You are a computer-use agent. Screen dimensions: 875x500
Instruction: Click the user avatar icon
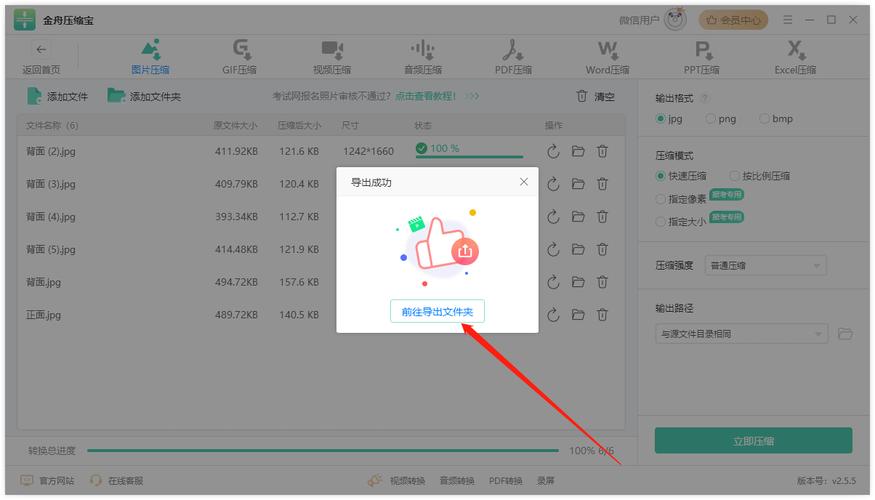tap(675, 20)
